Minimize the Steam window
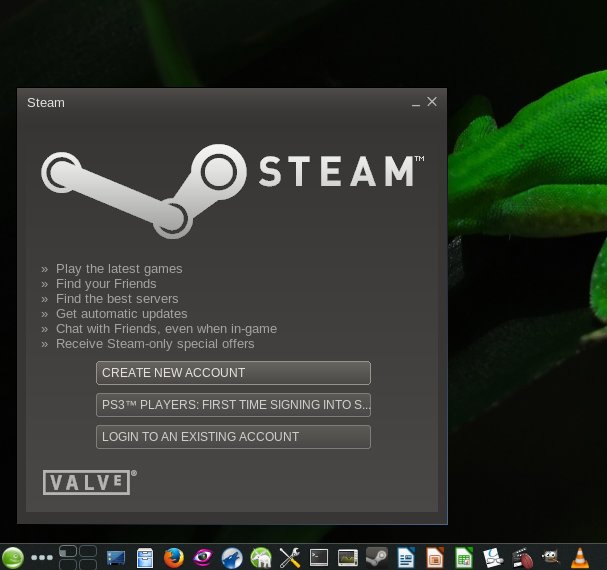 pyautogui.click(x=416, y=103)
